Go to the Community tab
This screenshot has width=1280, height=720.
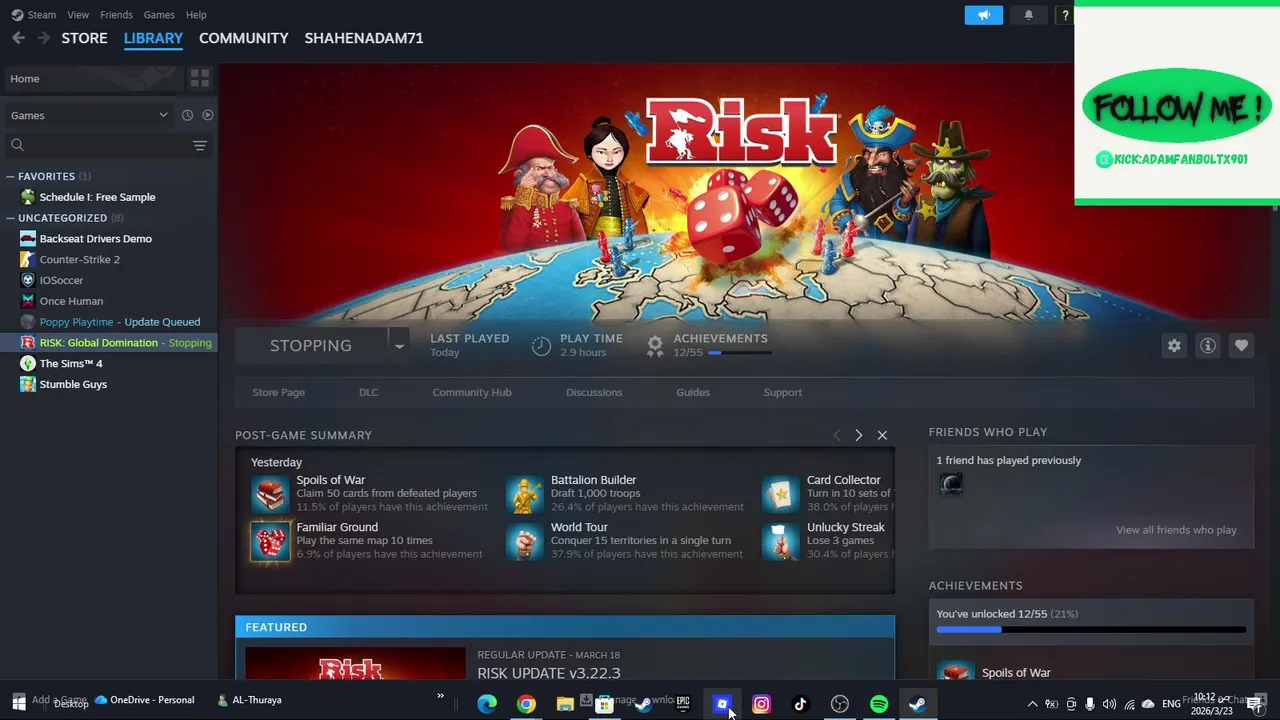244,38
